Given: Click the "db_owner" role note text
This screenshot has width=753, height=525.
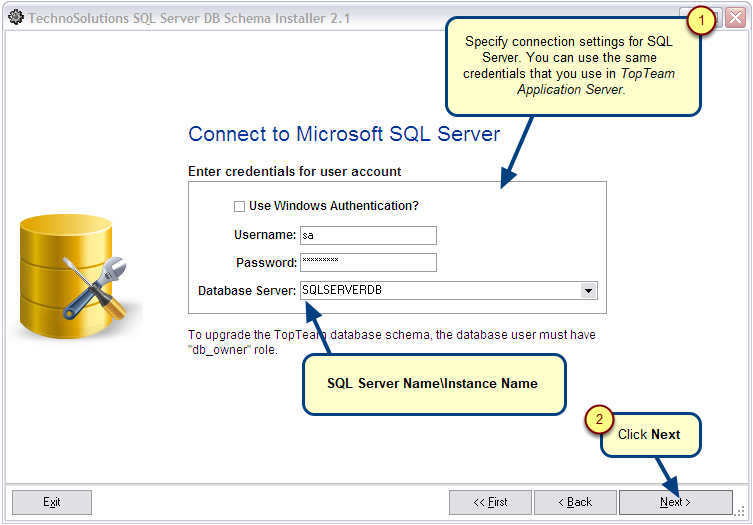Looking at the screenshot, I should (x=391, y=342).
